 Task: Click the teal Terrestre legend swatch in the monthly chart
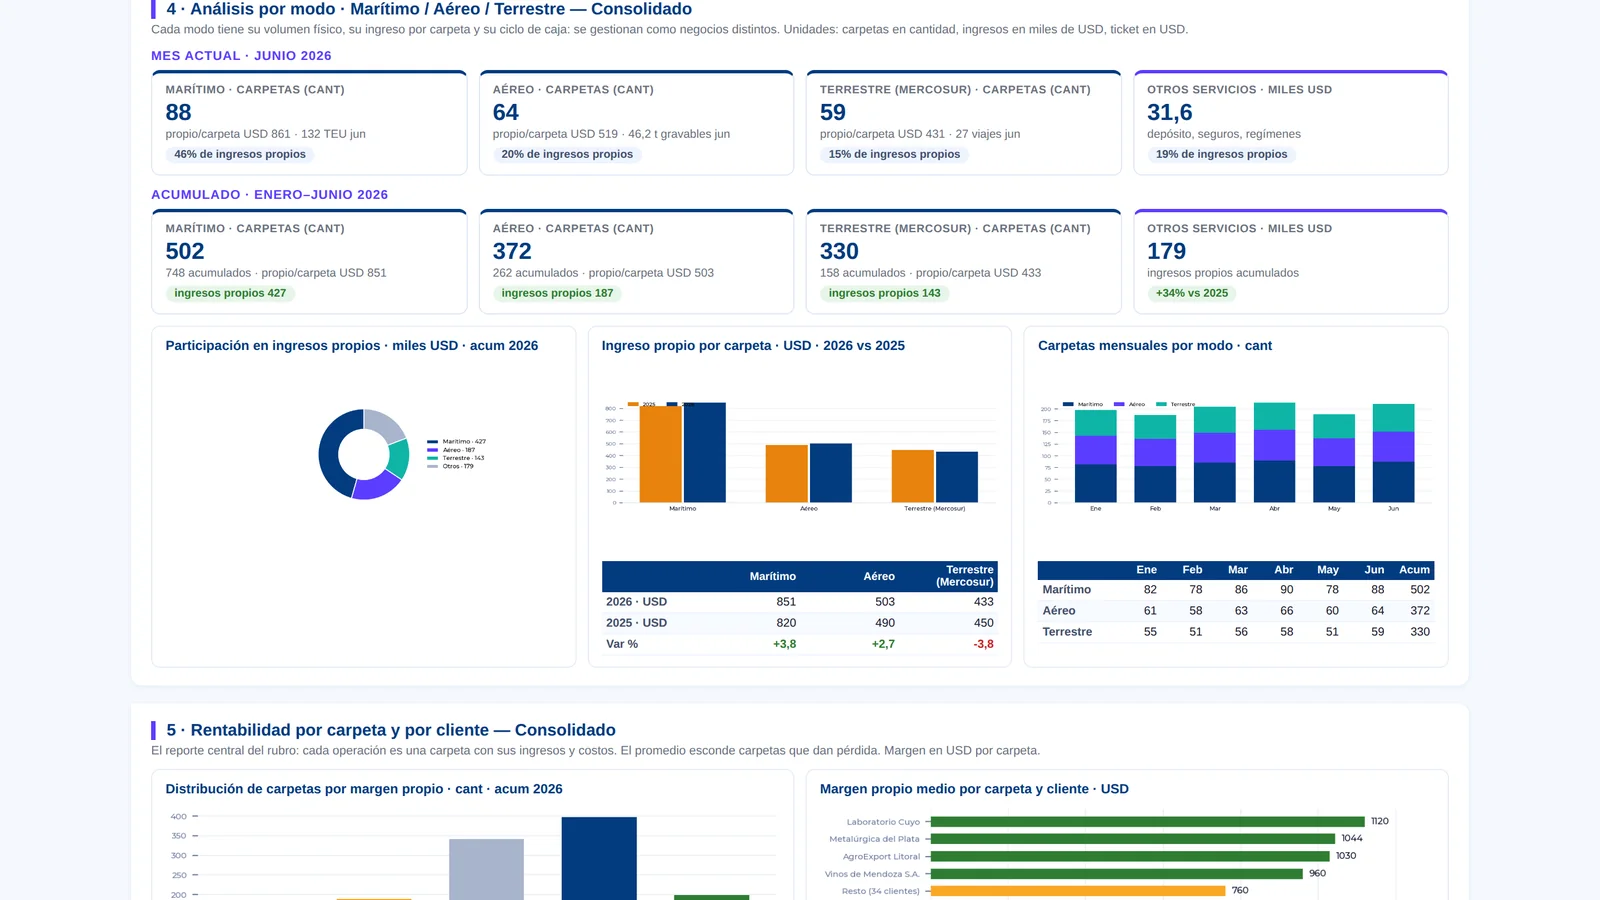1161,404
